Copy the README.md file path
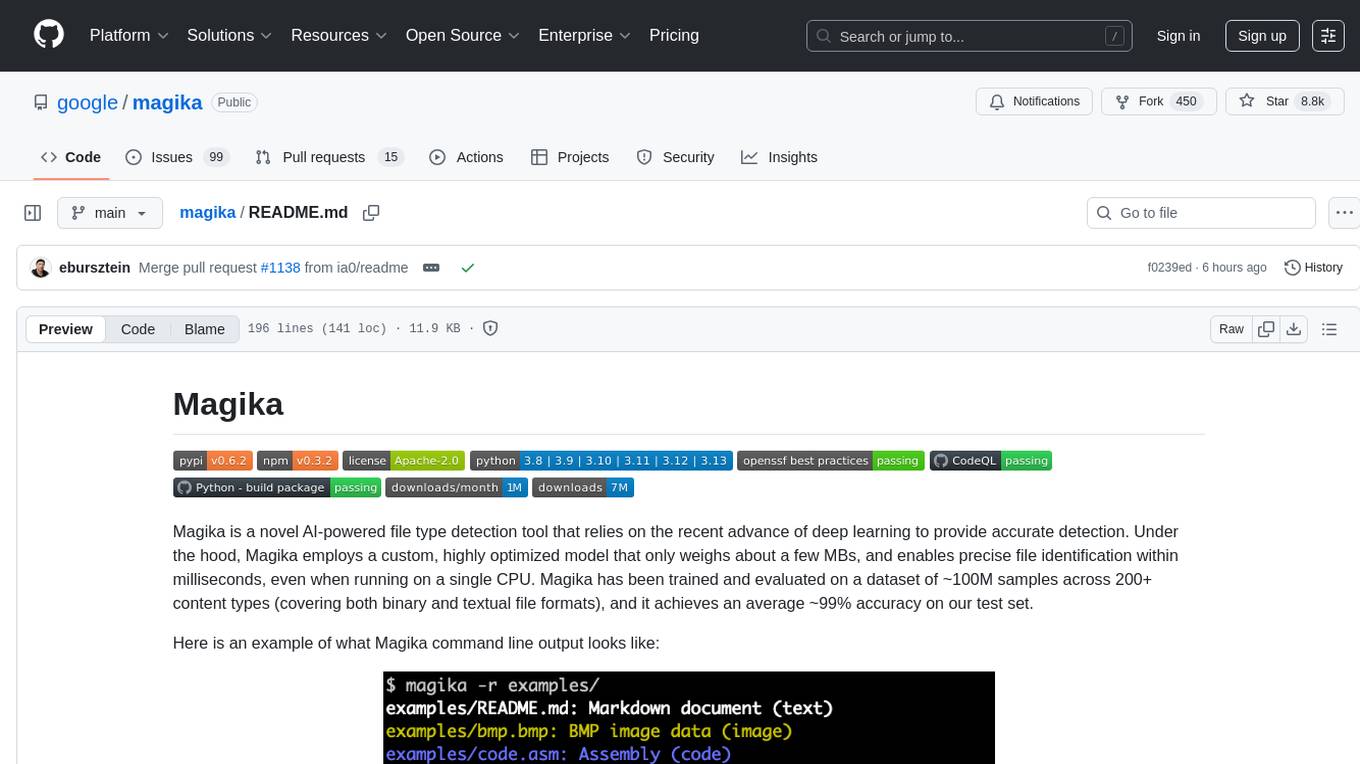This screenshot has width=1360, height=764. 371,213
